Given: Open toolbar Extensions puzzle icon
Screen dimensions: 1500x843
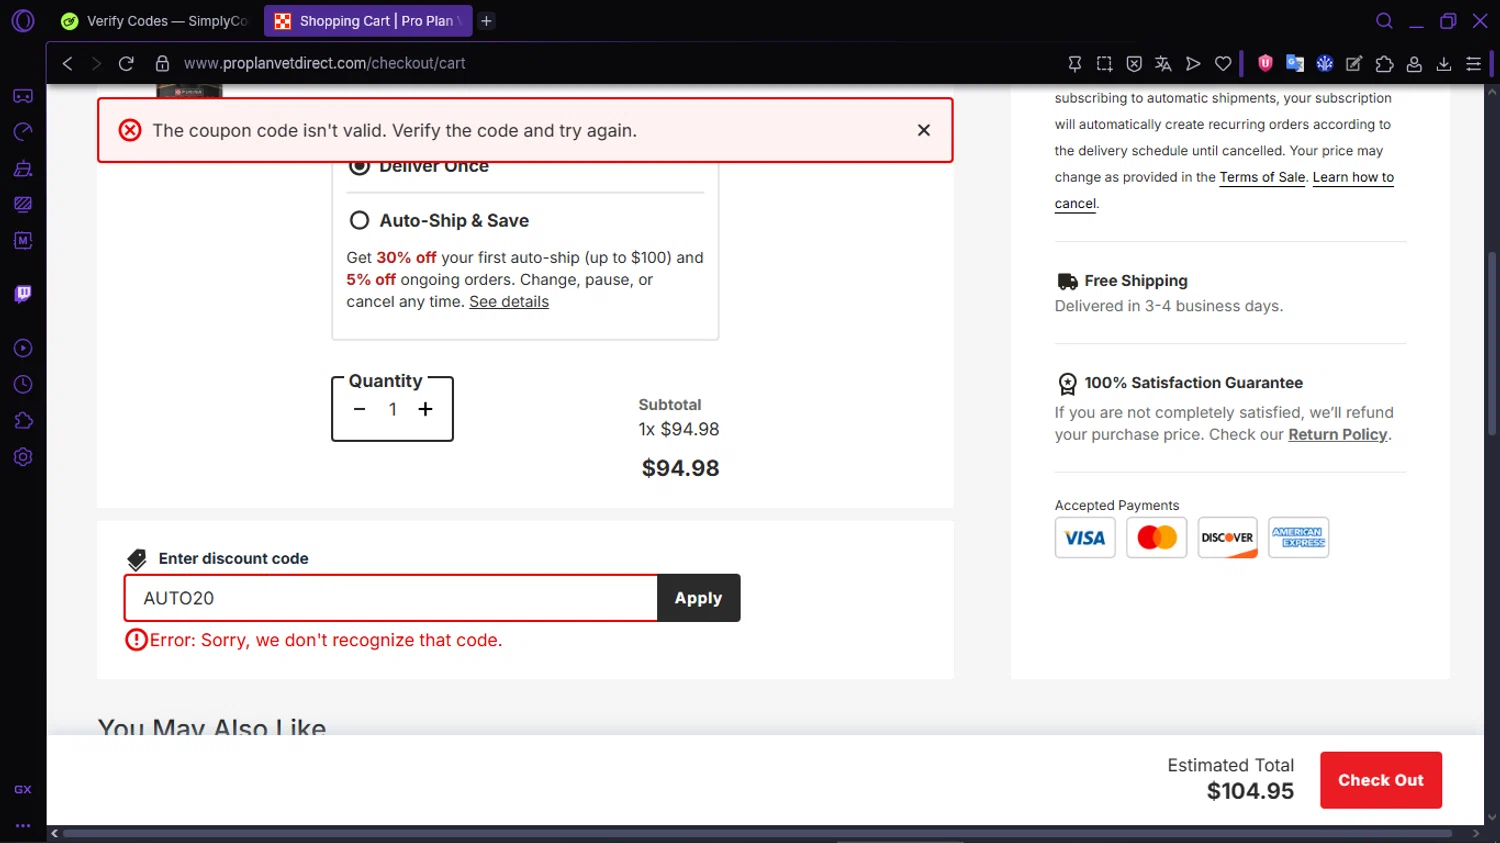Looking at the screenshot, I should click(x=1384, y=63).
